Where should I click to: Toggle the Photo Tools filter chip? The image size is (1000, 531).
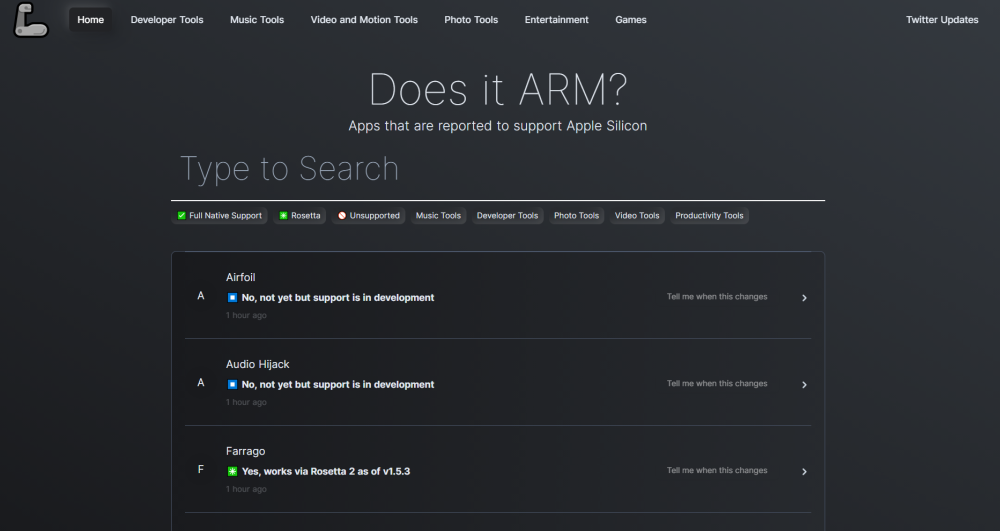[577, 215]
